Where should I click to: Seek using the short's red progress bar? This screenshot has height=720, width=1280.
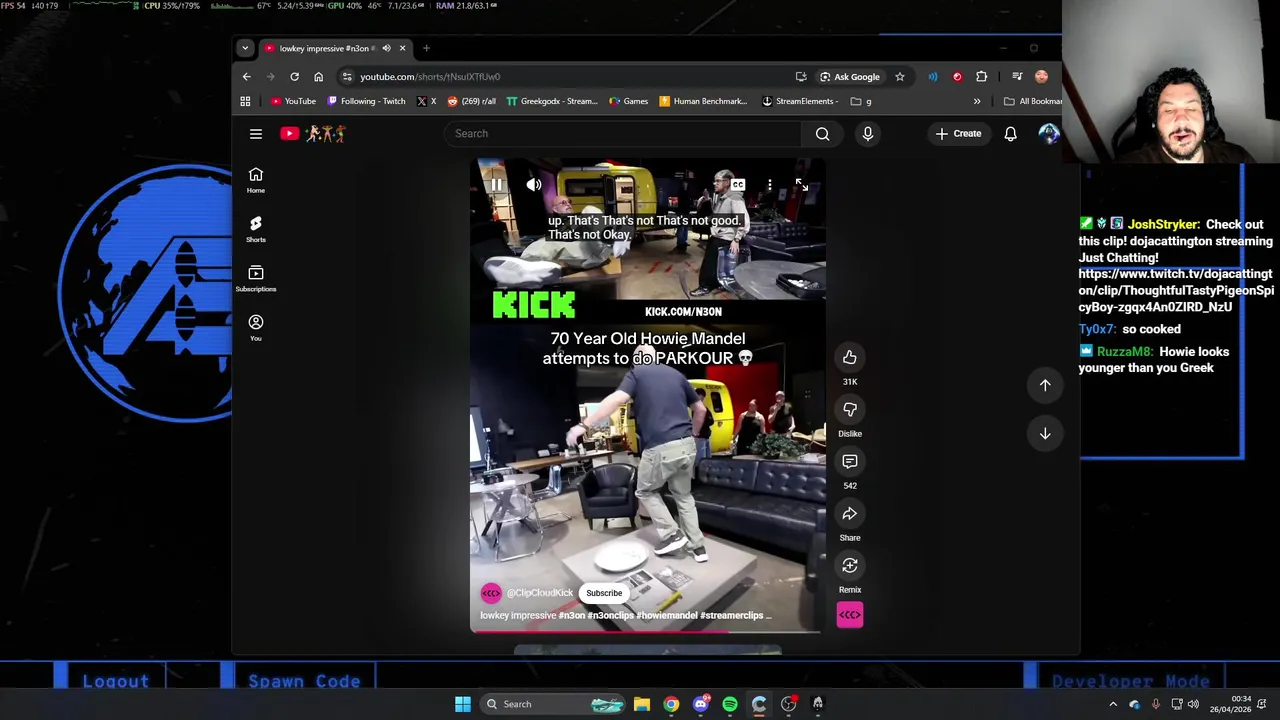click(647, 631)
